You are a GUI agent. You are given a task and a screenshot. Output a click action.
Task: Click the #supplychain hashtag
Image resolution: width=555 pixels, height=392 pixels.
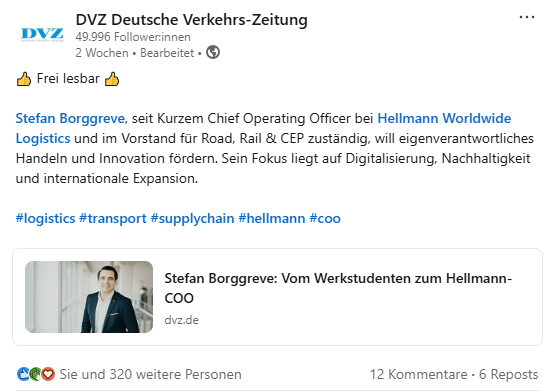click(x=192, y=218)
